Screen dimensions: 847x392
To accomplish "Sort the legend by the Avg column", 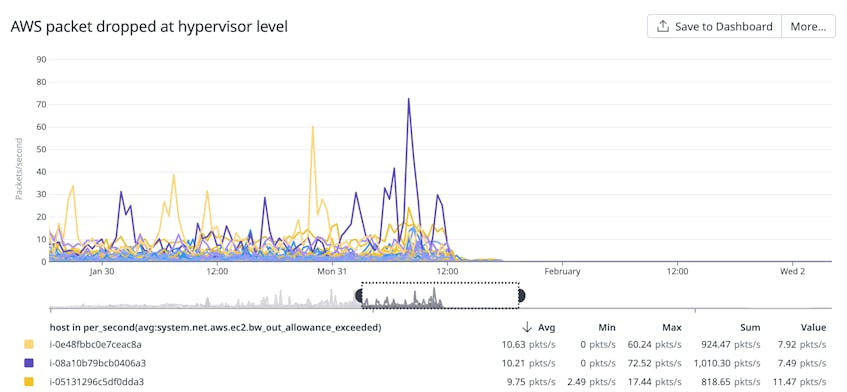I will point(546,327).
